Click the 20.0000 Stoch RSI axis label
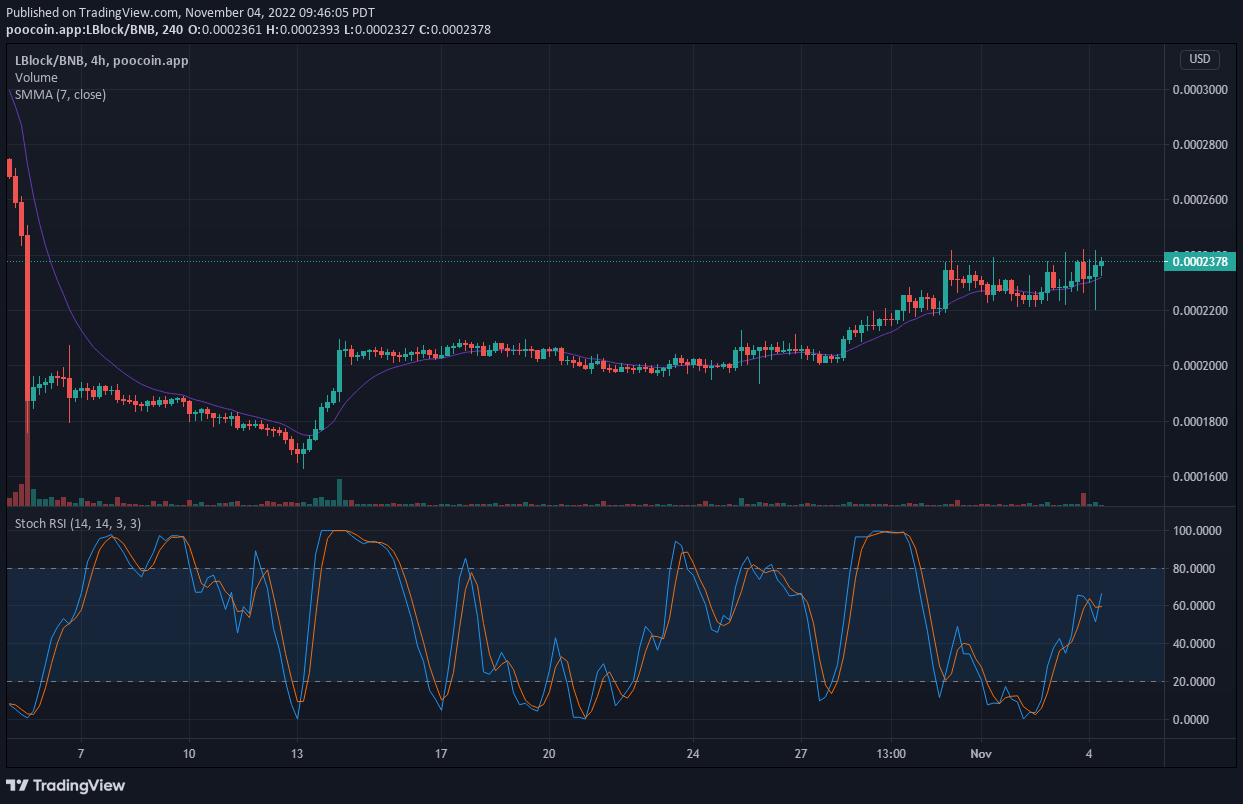Image resolution: width=1243 pixels, height=804 pixels. pos(1196,682)
